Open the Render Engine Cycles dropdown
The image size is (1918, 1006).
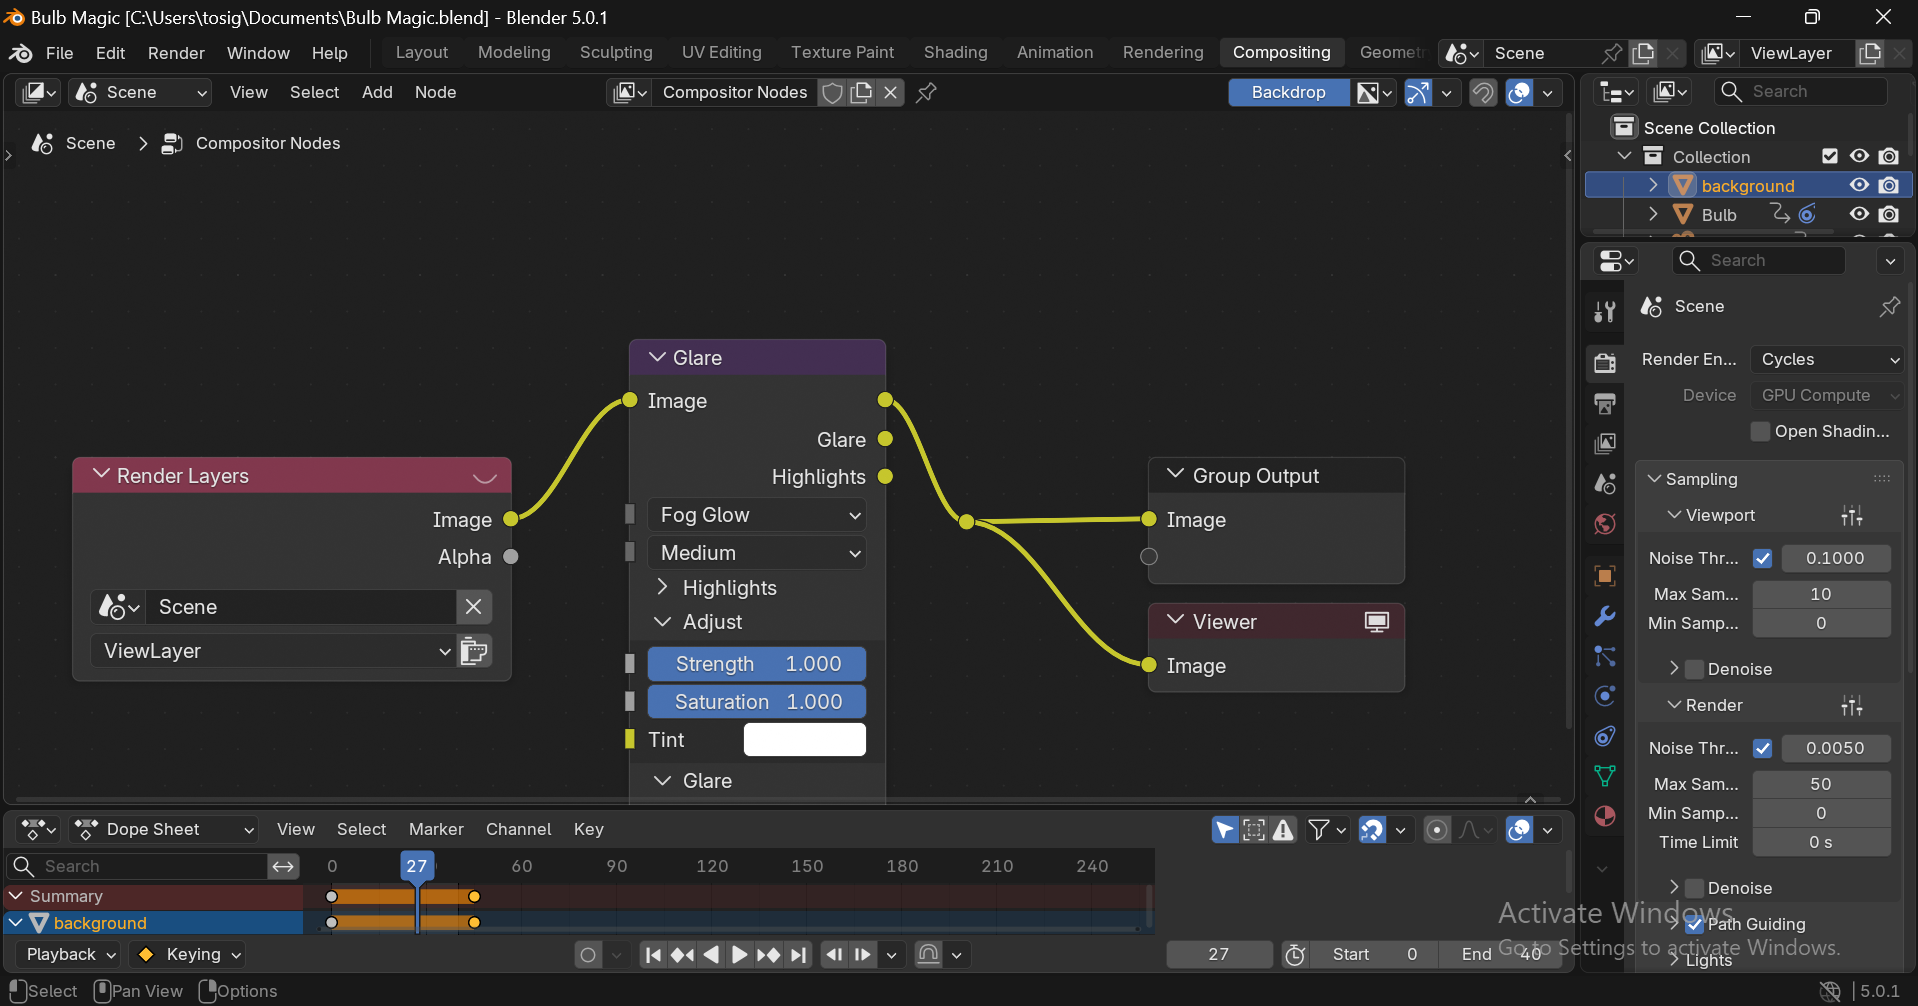1826,359
